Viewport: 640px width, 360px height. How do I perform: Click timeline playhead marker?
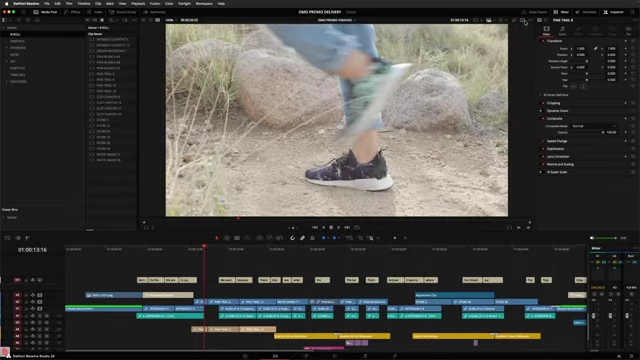tap(204, 247)
